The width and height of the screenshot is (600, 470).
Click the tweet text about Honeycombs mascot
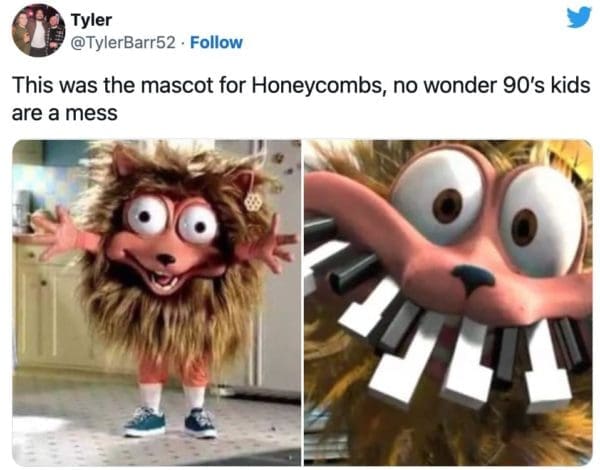(x=301, y=99)
